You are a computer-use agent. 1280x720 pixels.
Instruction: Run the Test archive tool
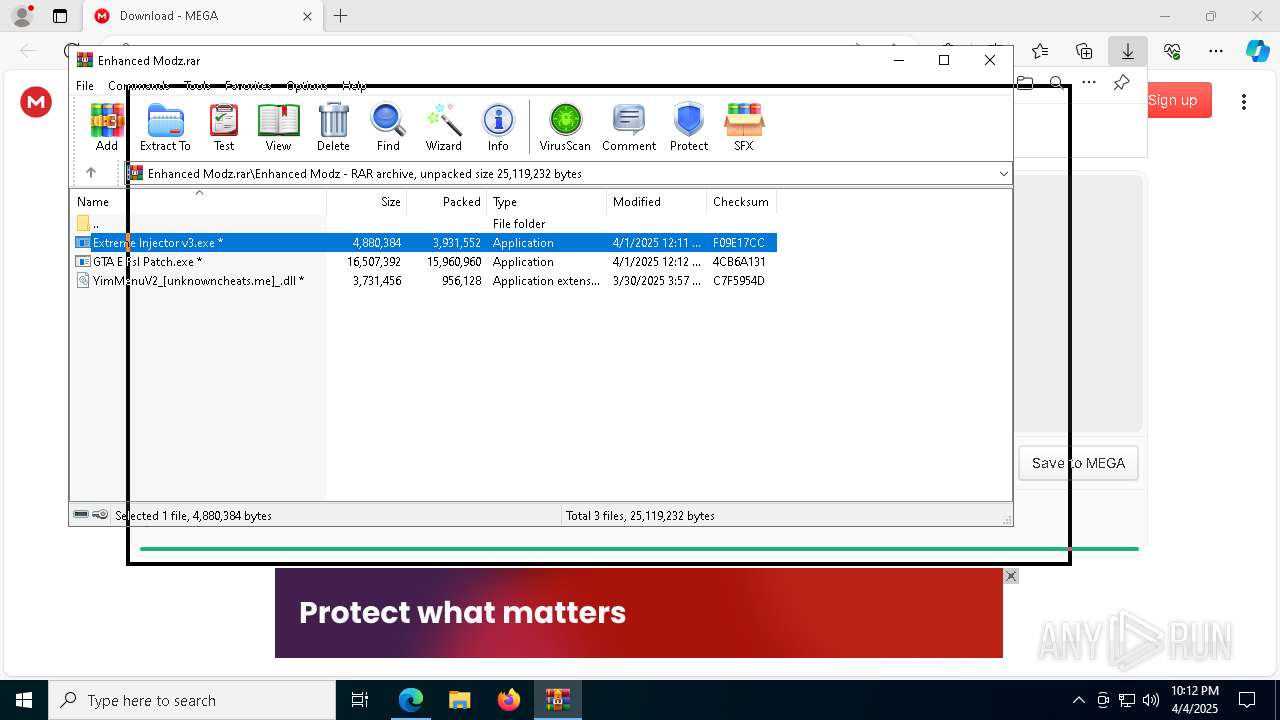click(x=224, y=127)
